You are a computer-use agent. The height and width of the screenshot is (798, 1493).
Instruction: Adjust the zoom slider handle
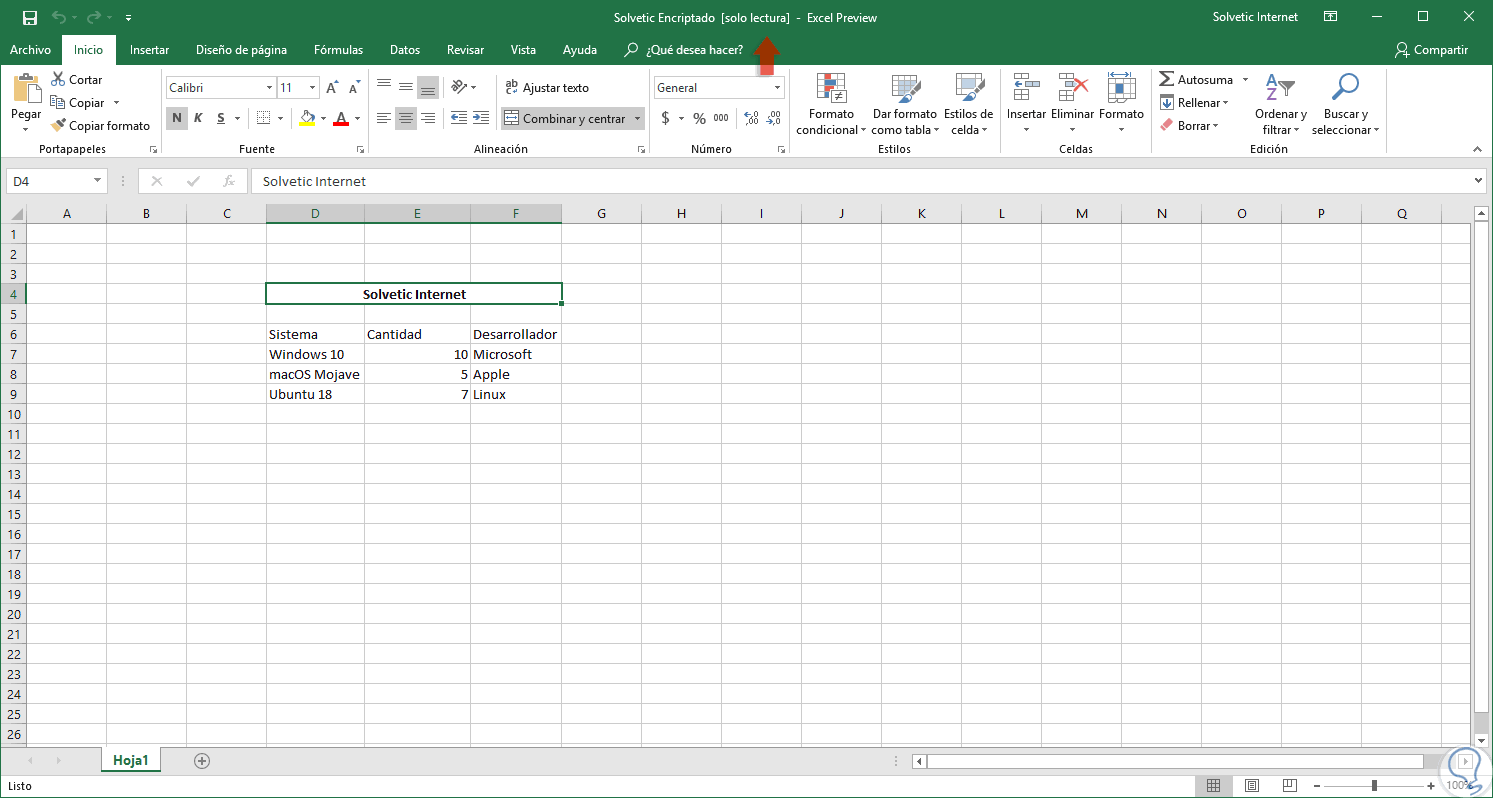pos(1375,785)
